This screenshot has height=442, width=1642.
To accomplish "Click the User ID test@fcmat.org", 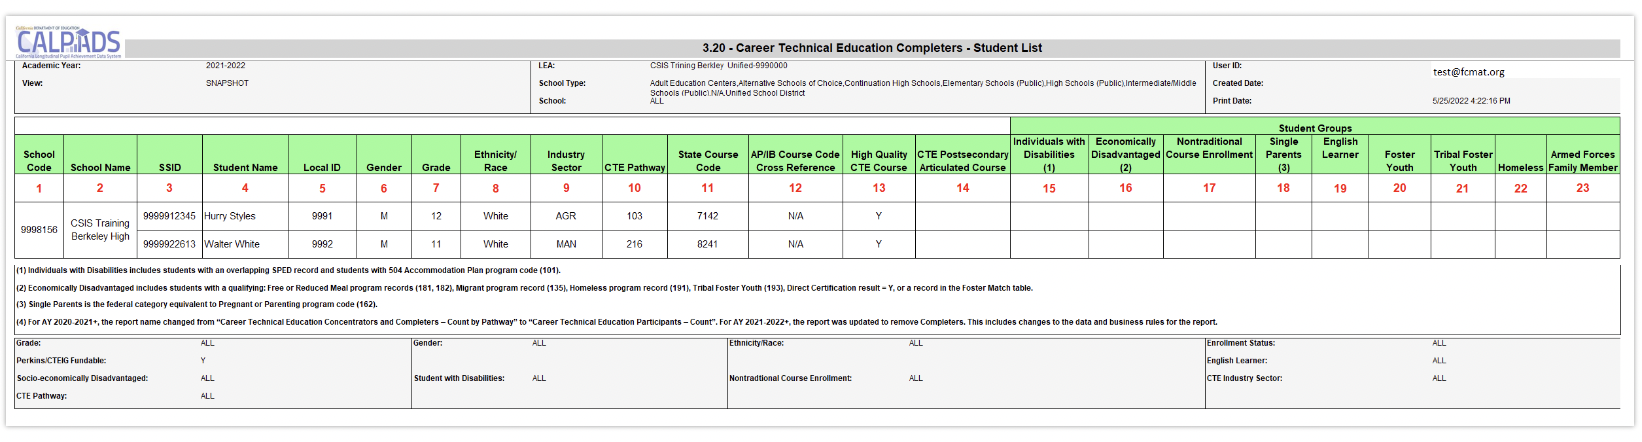I will click(1468, 72).
